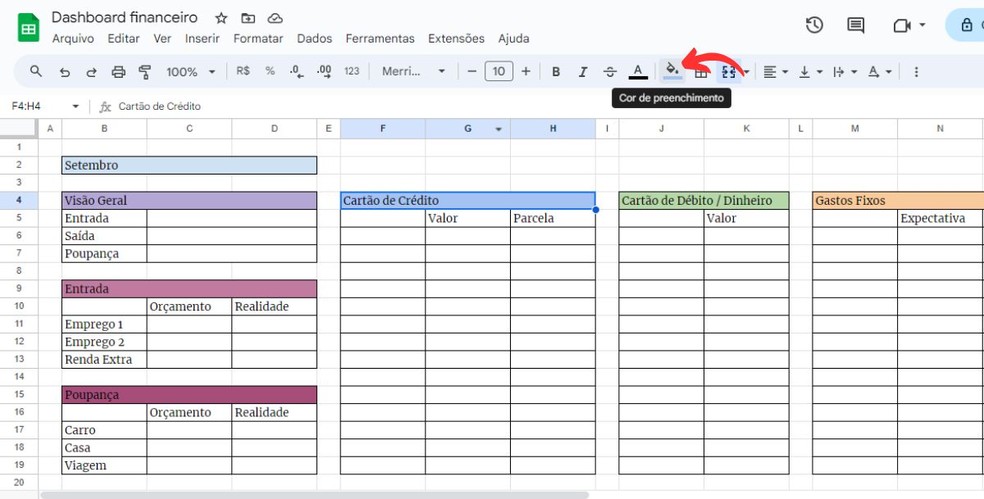Select all cells corner button
This screenshot has width=984, height=499.
coord(19,129)
